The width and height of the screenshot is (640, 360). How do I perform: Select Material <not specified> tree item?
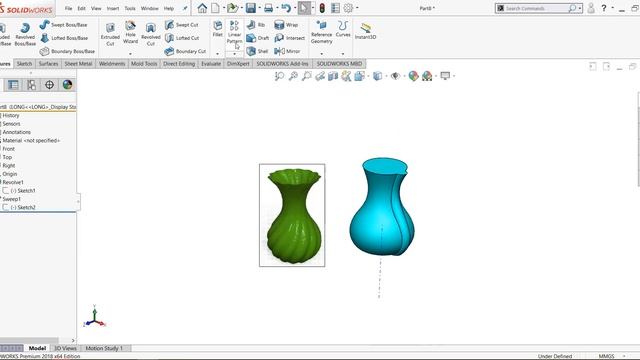click(x=31, y=140)
